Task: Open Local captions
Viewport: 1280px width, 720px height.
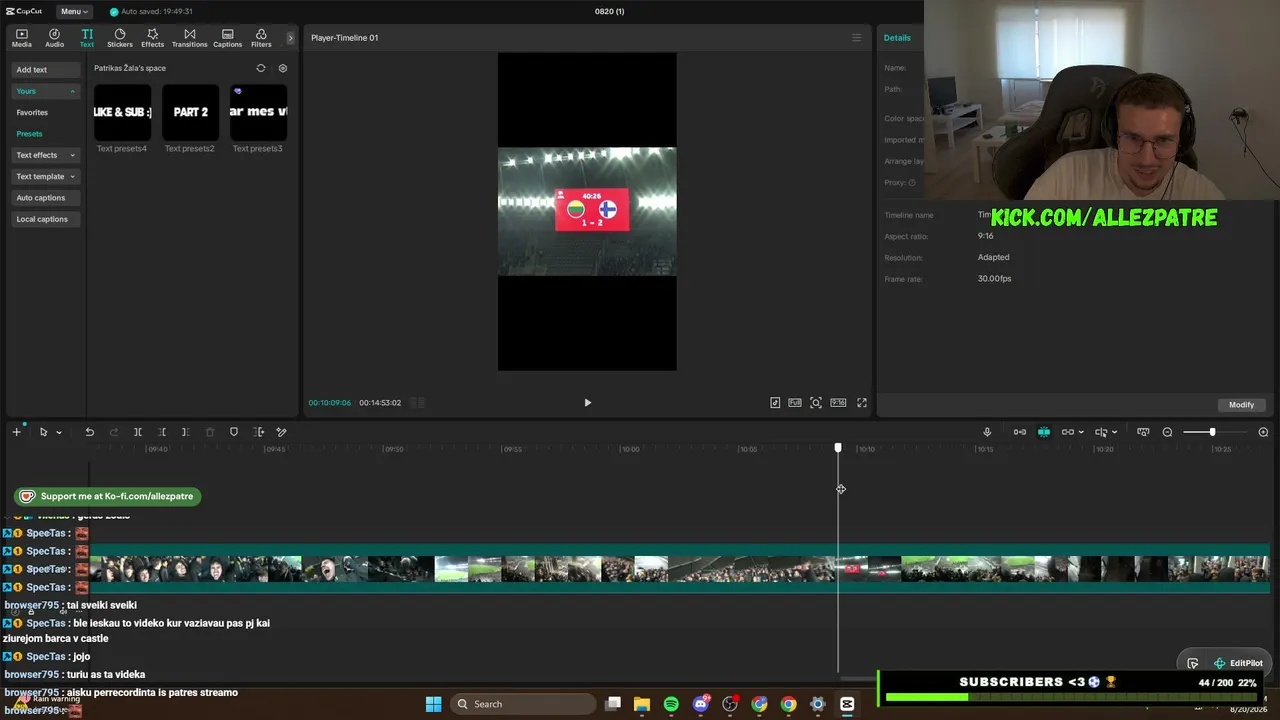Action: [46, 219]
